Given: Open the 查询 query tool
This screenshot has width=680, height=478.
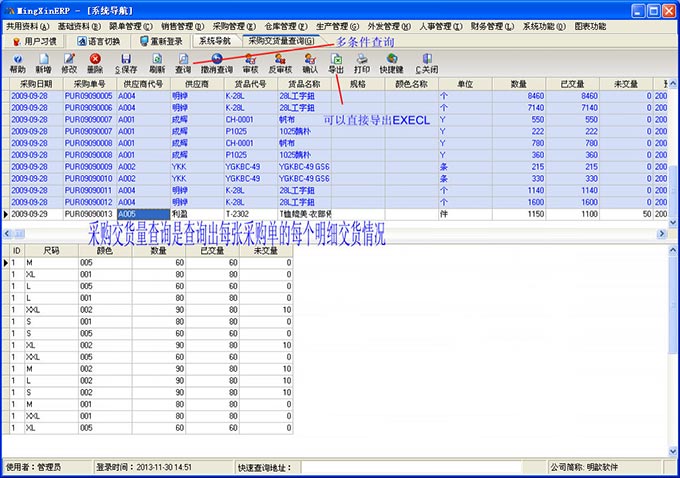Looking at the screenshot, I should coord(183,63).
